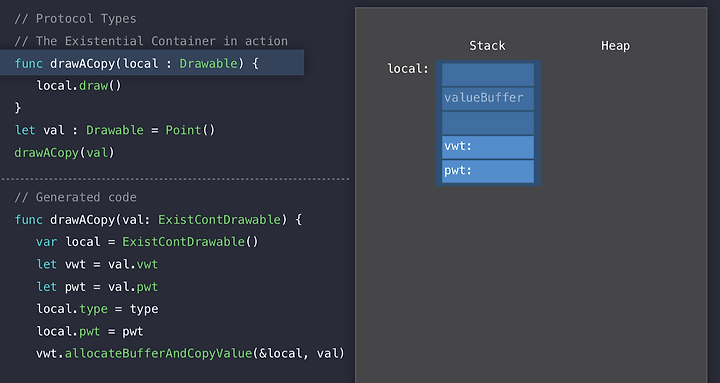Click "let val : Drawable = Point()" line
Image resolution: width=720 pixels, height=383 pixels.
coord(115,130)
